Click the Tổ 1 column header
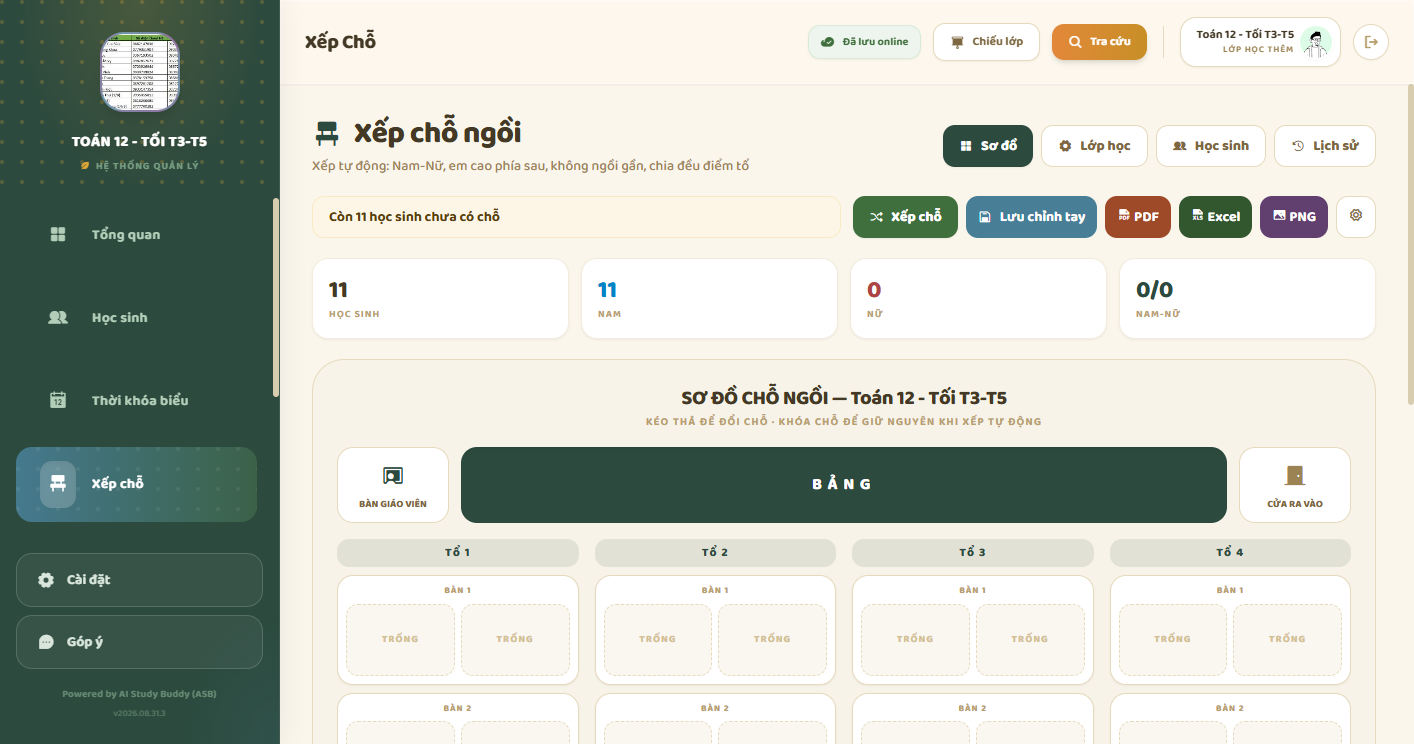The height and width of the screenshot is (744, 1414). coord(458,553)
